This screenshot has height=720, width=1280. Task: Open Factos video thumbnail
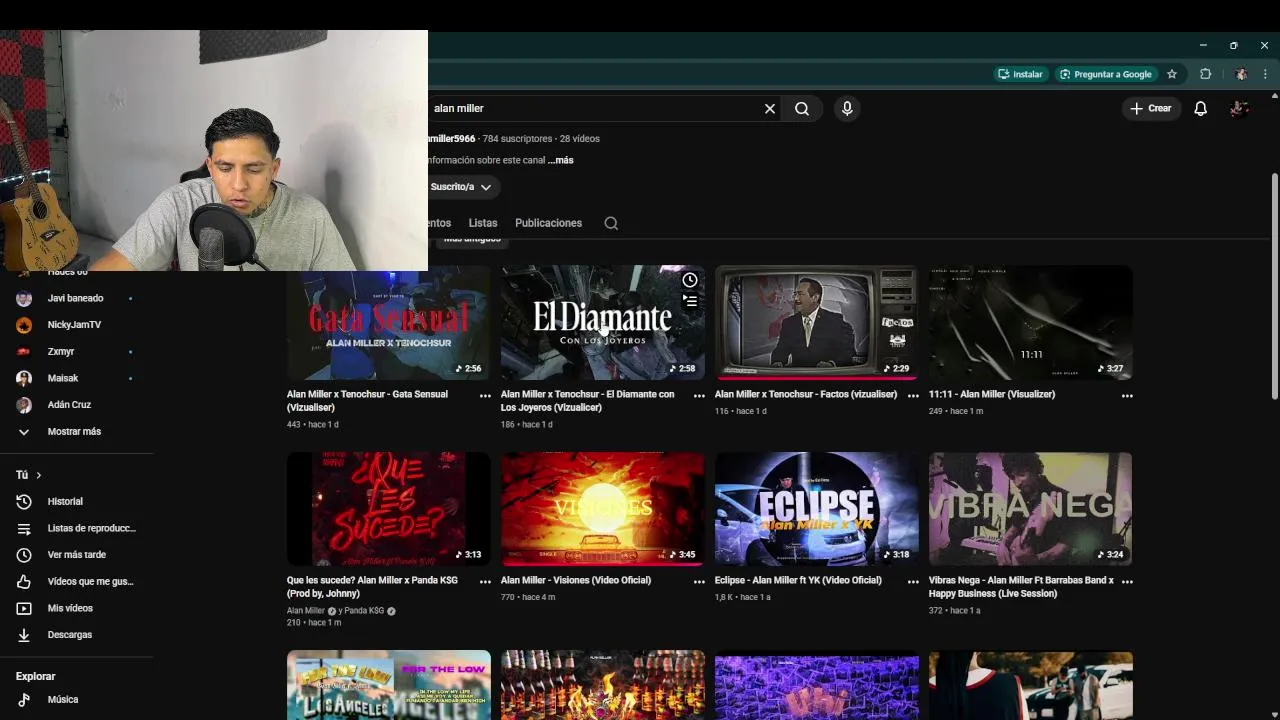coord(817,322)
